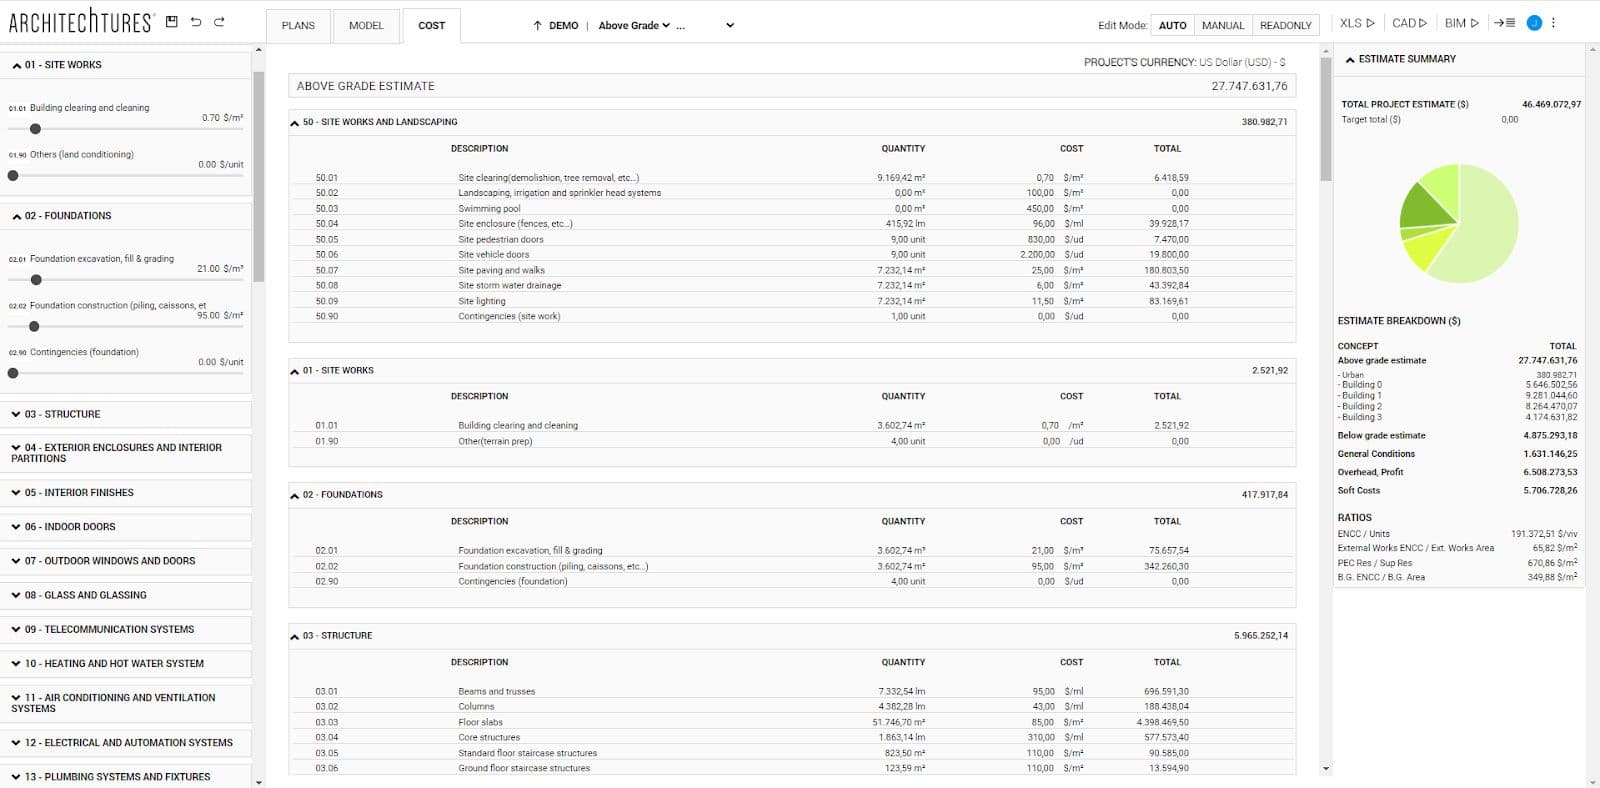1600x788 pixels.
Task: Switch edit mode to MANUAL
Action: click(1223, 26)
